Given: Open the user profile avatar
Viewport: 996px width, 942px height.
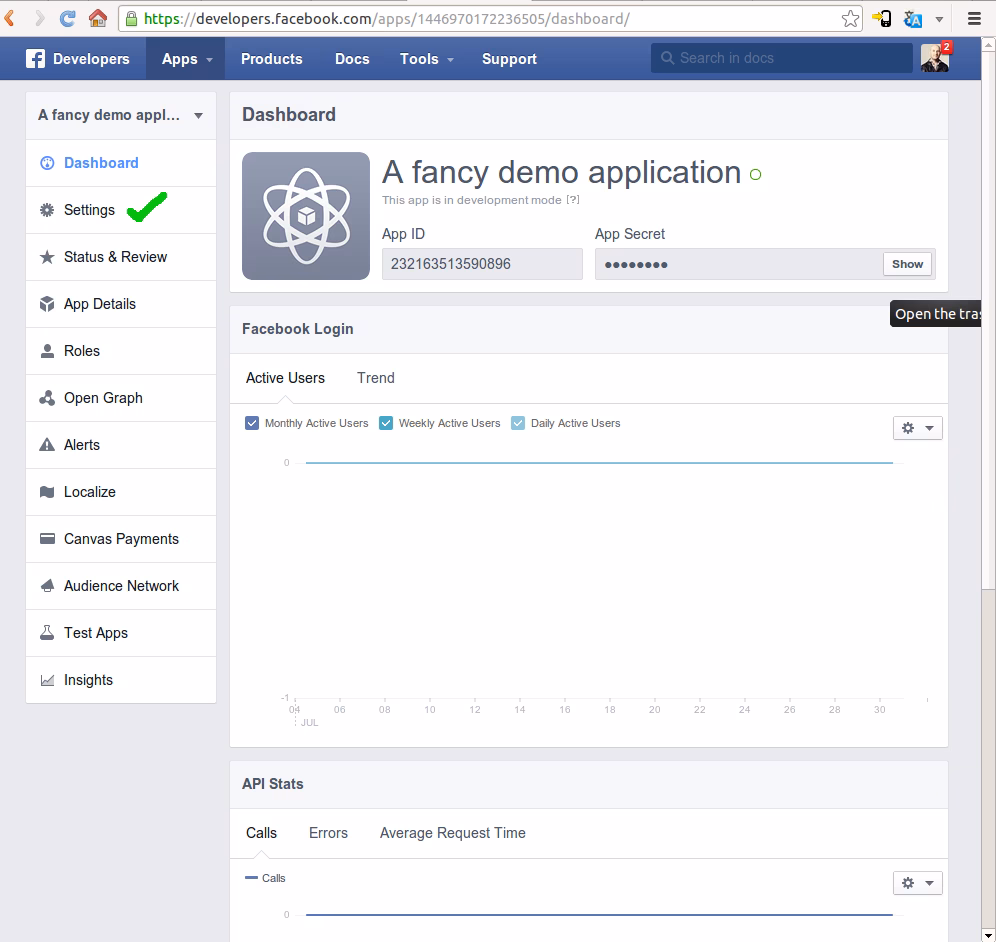Looking at the screenshot, I should (x=934, y=58).
